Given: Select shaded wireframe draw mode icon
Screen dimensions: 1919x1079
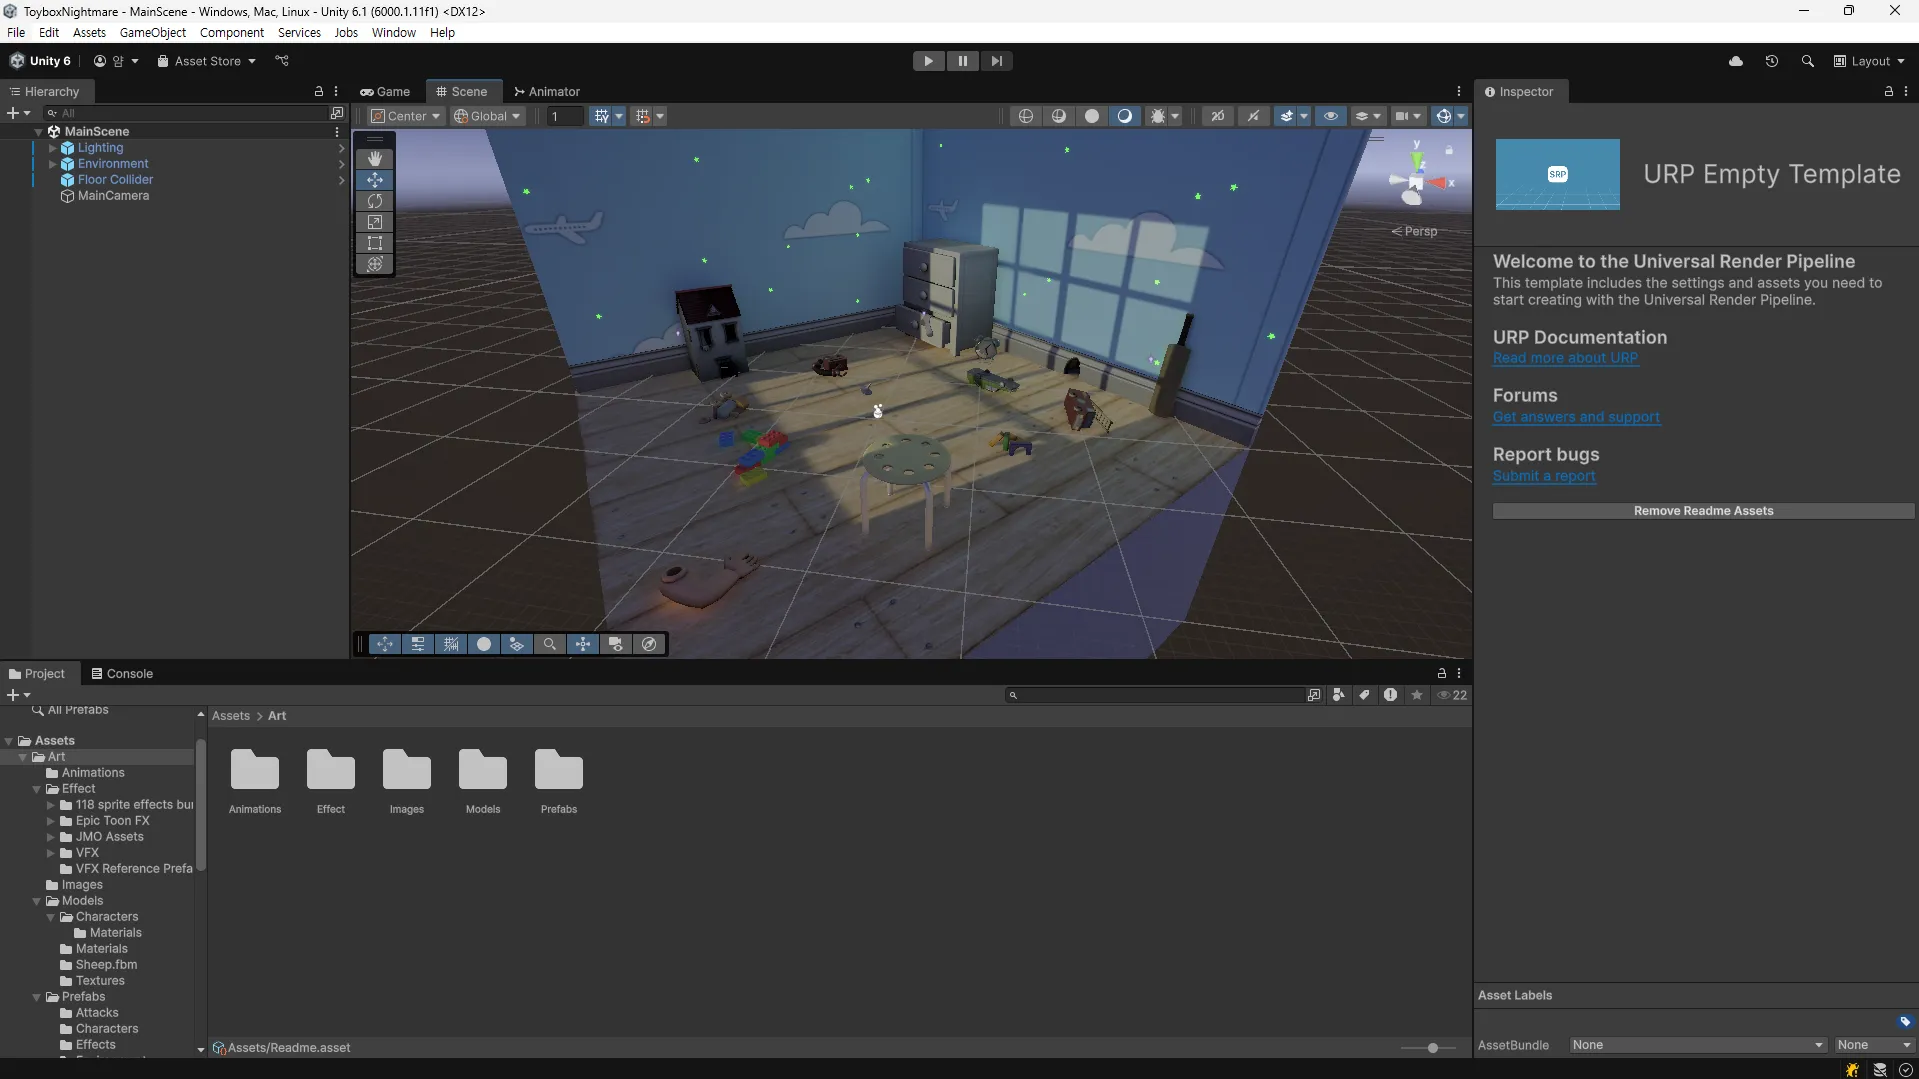Looking at the screenshot, I should coord(1059,116).
